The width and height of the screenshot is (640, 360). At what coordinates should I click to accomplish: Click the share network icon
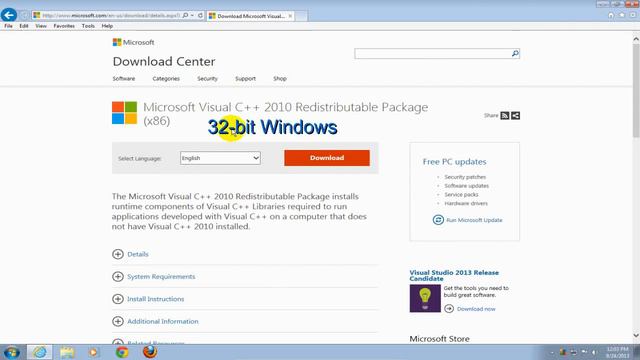click(516, 116)
